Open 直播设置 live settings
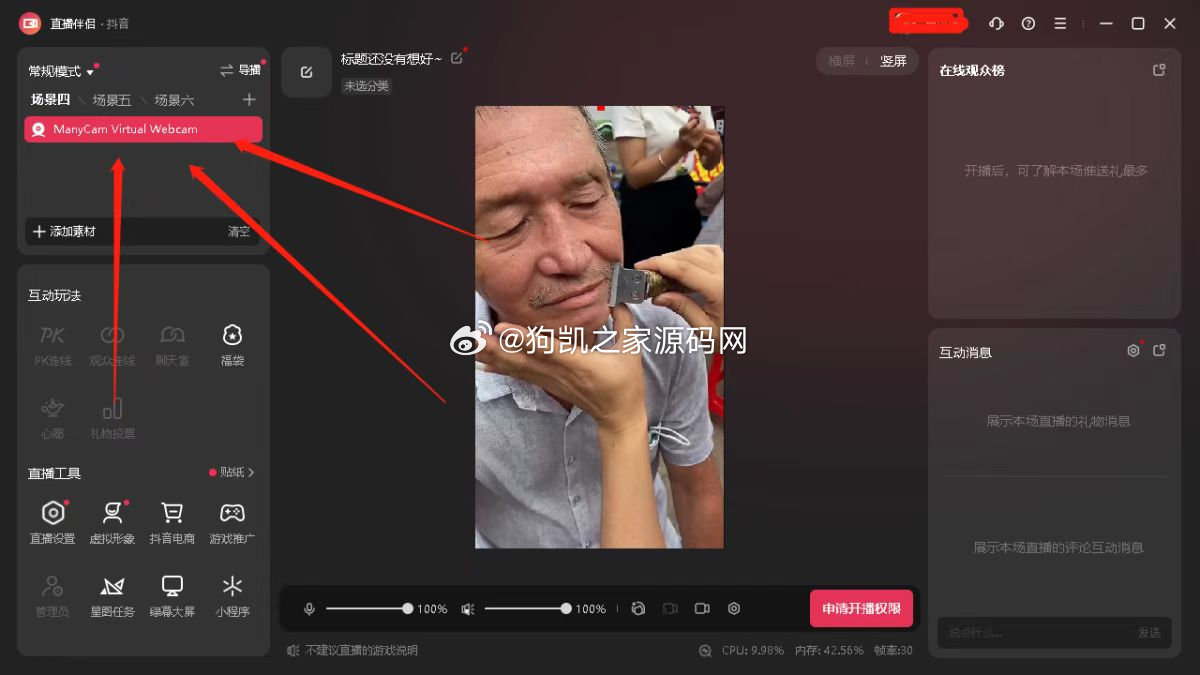Viewport: 1200px width, 675px height. 52,523
